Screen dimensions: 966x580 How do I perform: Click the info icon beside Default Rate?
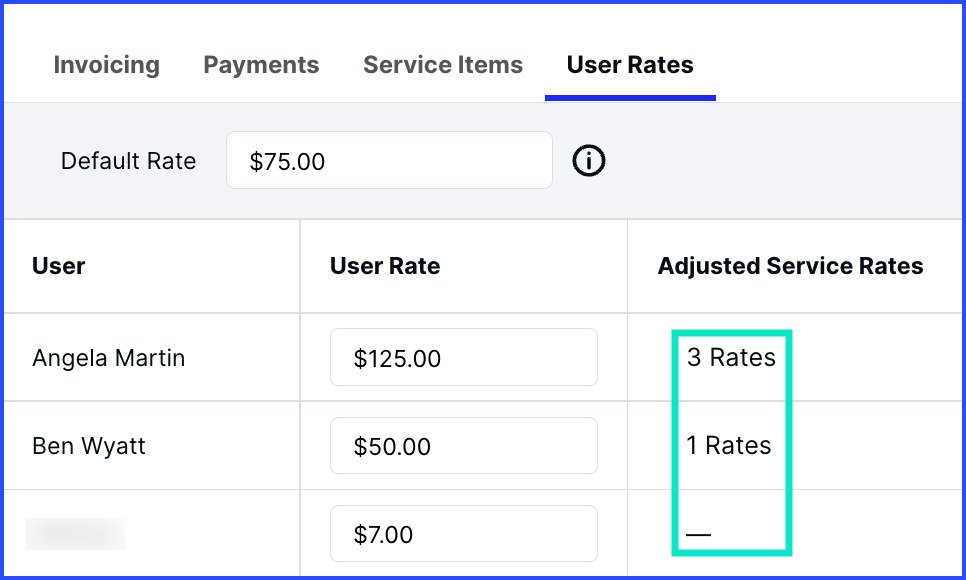(x=588, y=161)
